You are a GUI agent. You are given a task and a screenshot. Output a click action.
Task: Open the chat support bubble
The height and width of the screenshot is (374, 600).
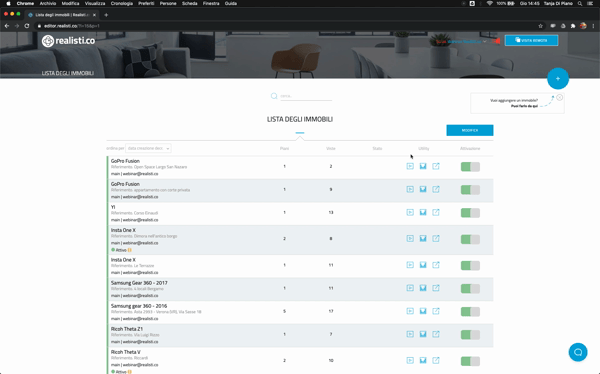[x=578, y=352]
